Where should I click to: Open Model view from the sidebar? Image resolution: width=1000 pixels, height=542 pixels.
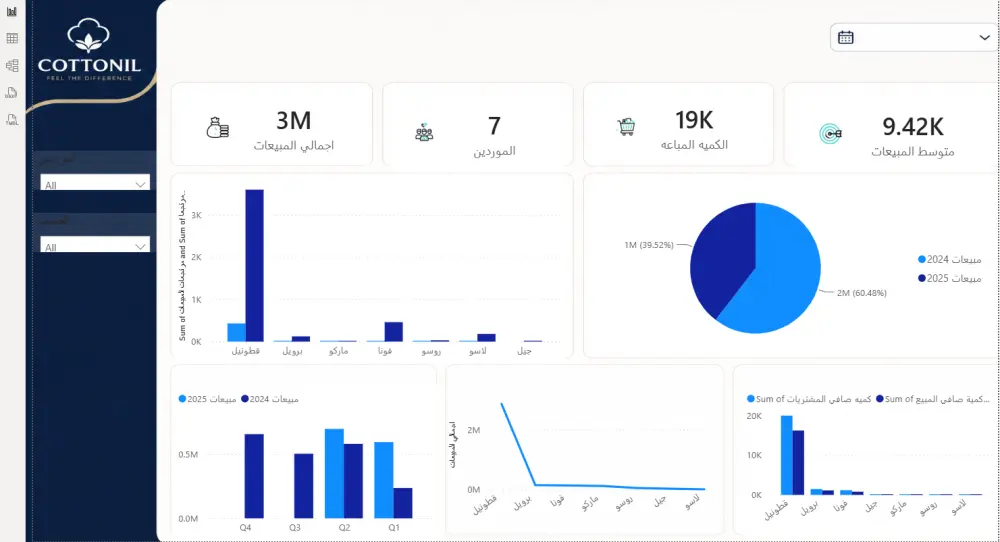(x=11, y=65)
